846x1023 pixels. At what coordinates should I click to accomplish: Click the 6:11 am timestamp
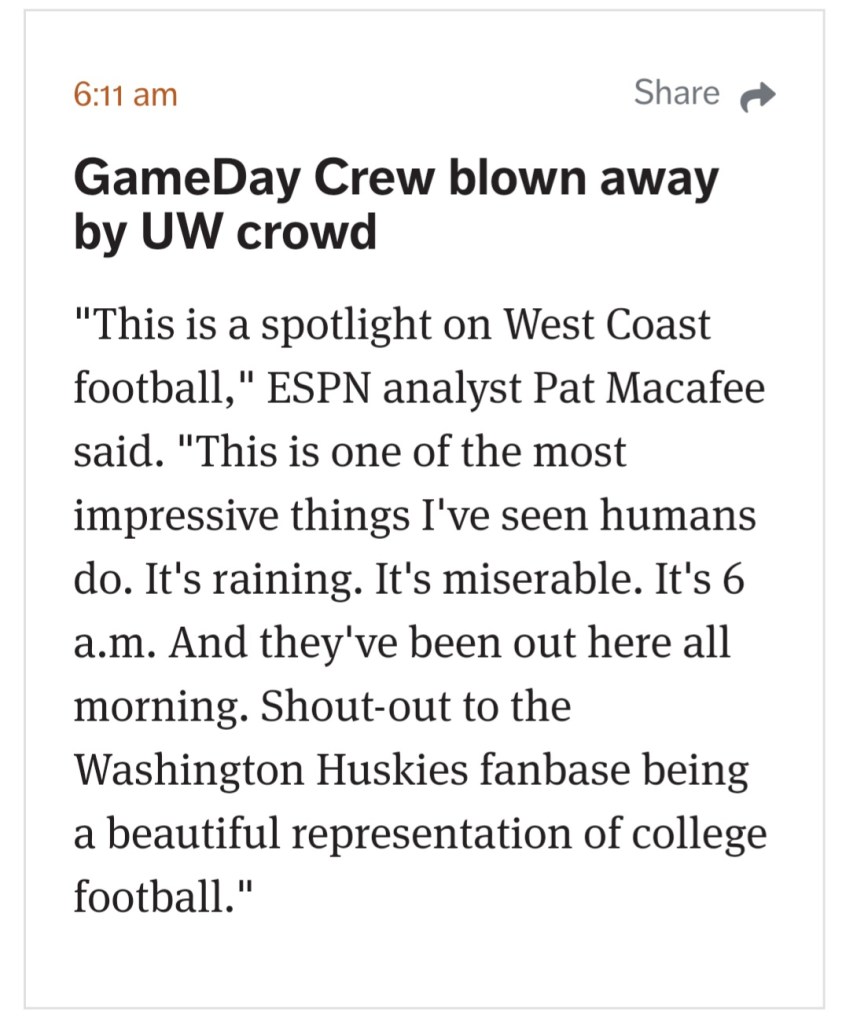pyautogui.click(x=125, y=95)
